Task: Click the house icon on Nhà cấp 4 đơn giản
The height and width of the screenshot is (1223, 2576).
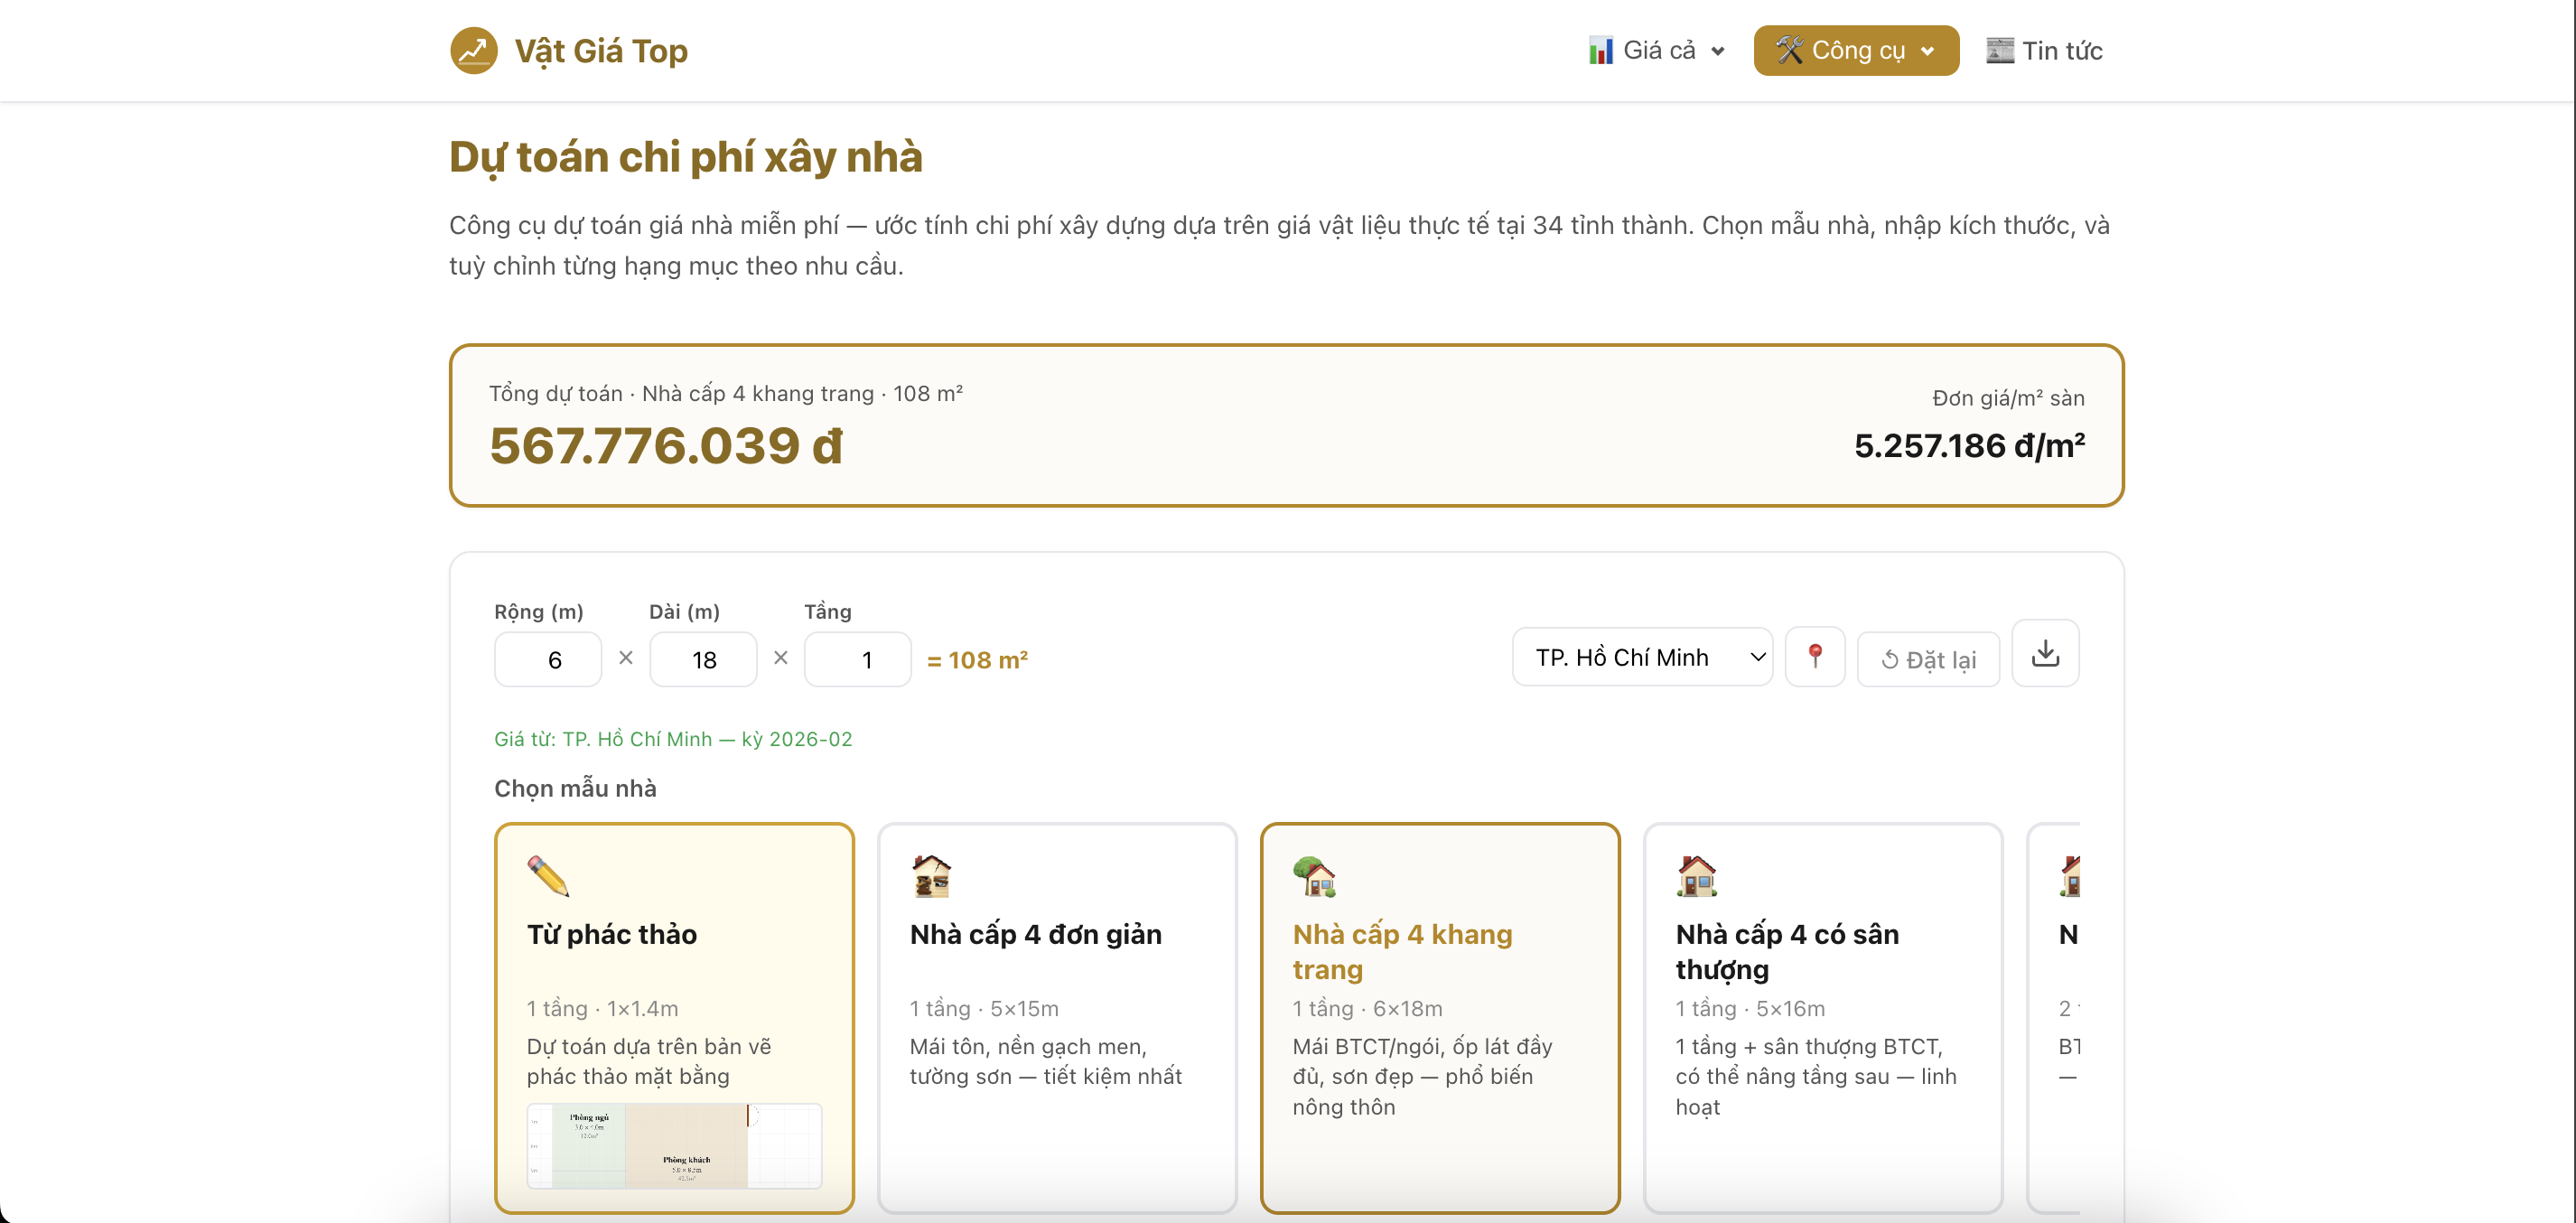Action: tap(931, 876)
